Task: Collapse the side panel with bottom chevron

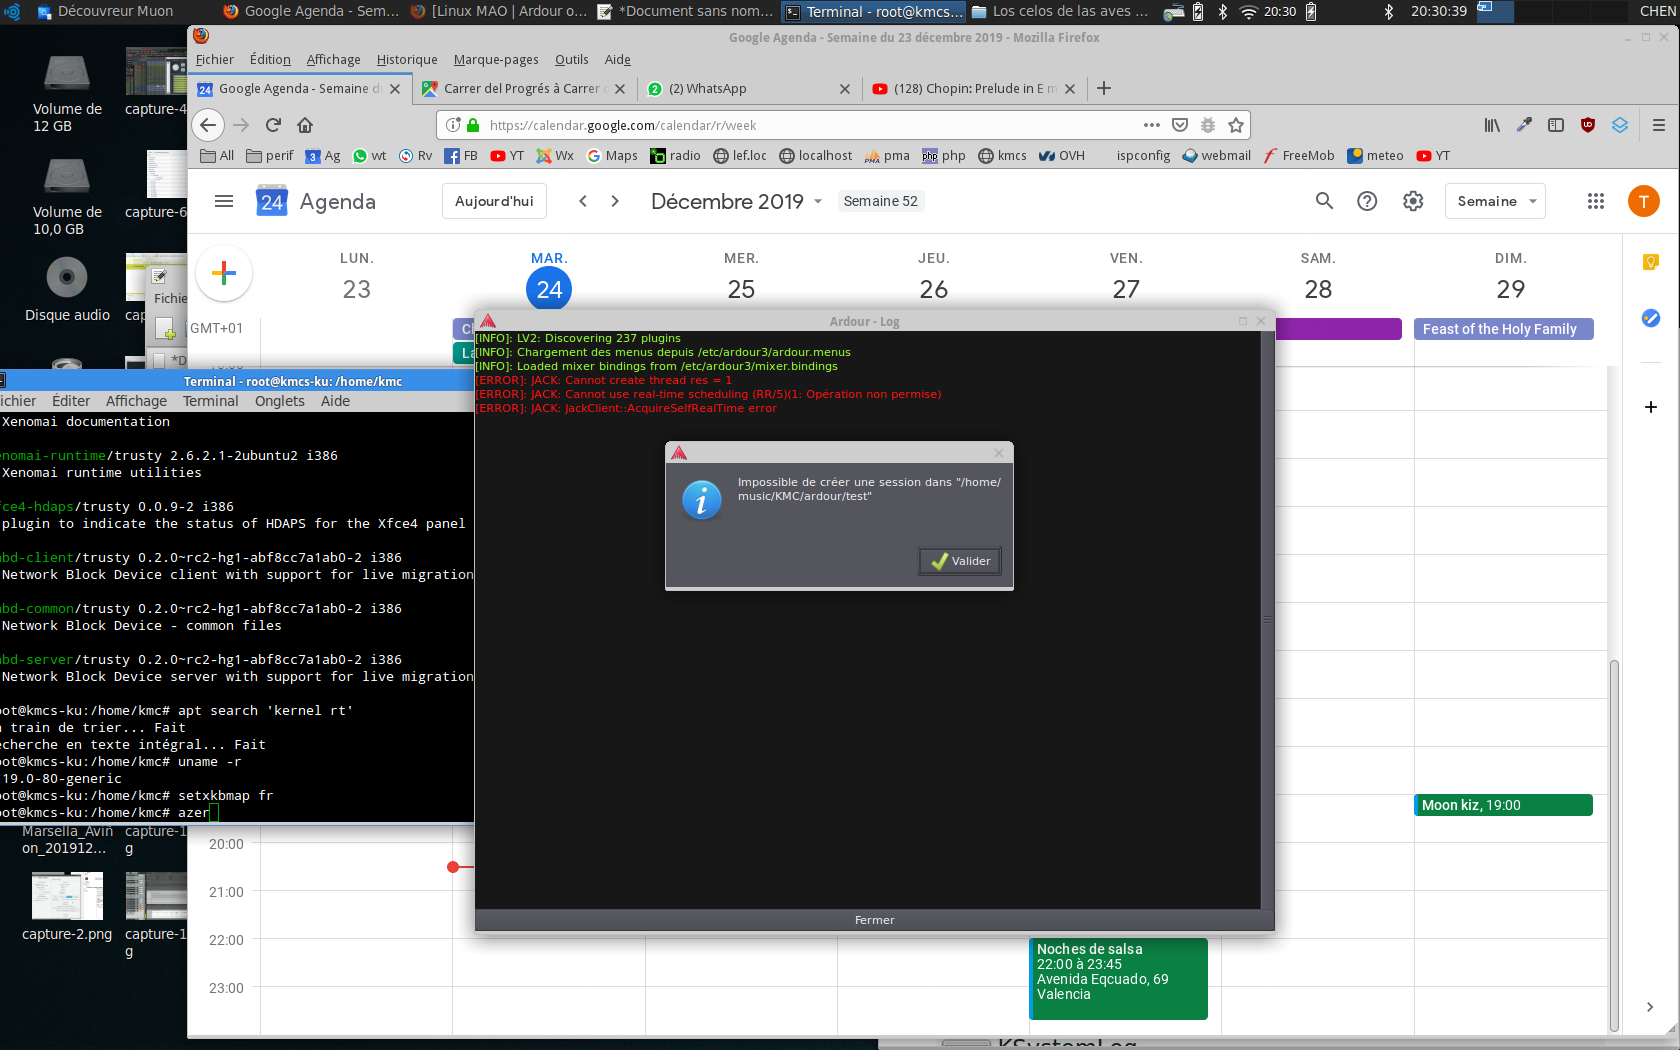Action: click(x=1650, y=1007)
